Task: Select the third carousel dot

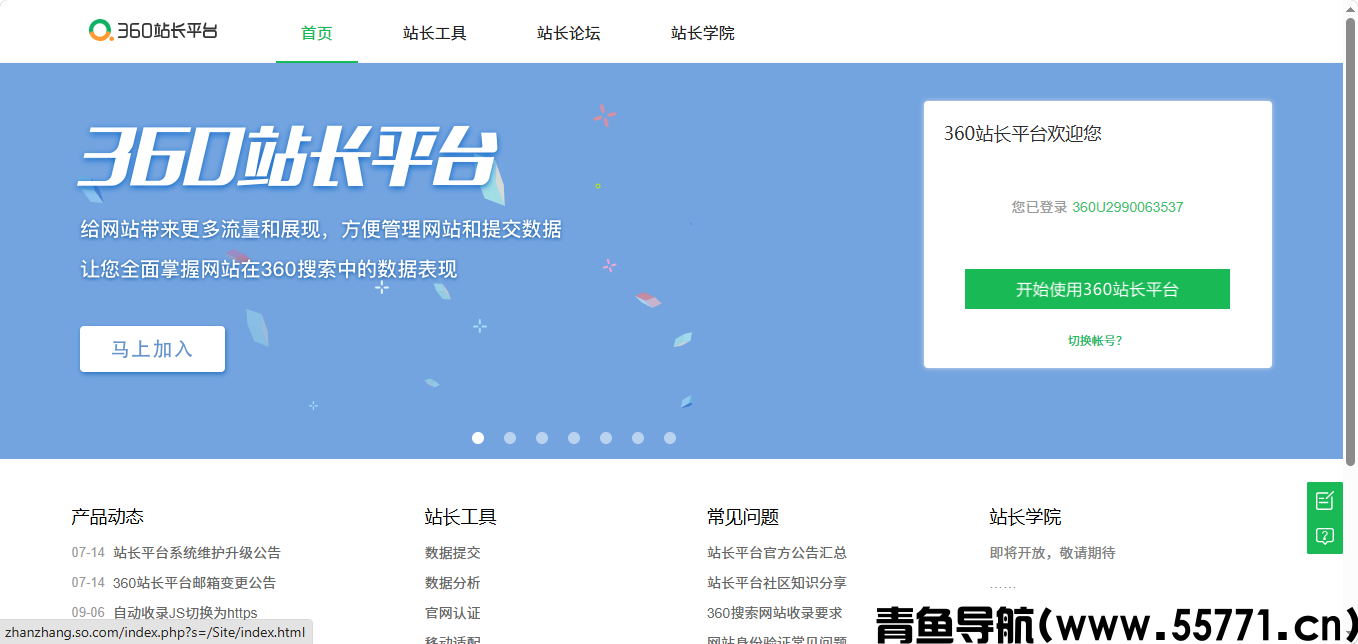Action: tap(542, 438)
